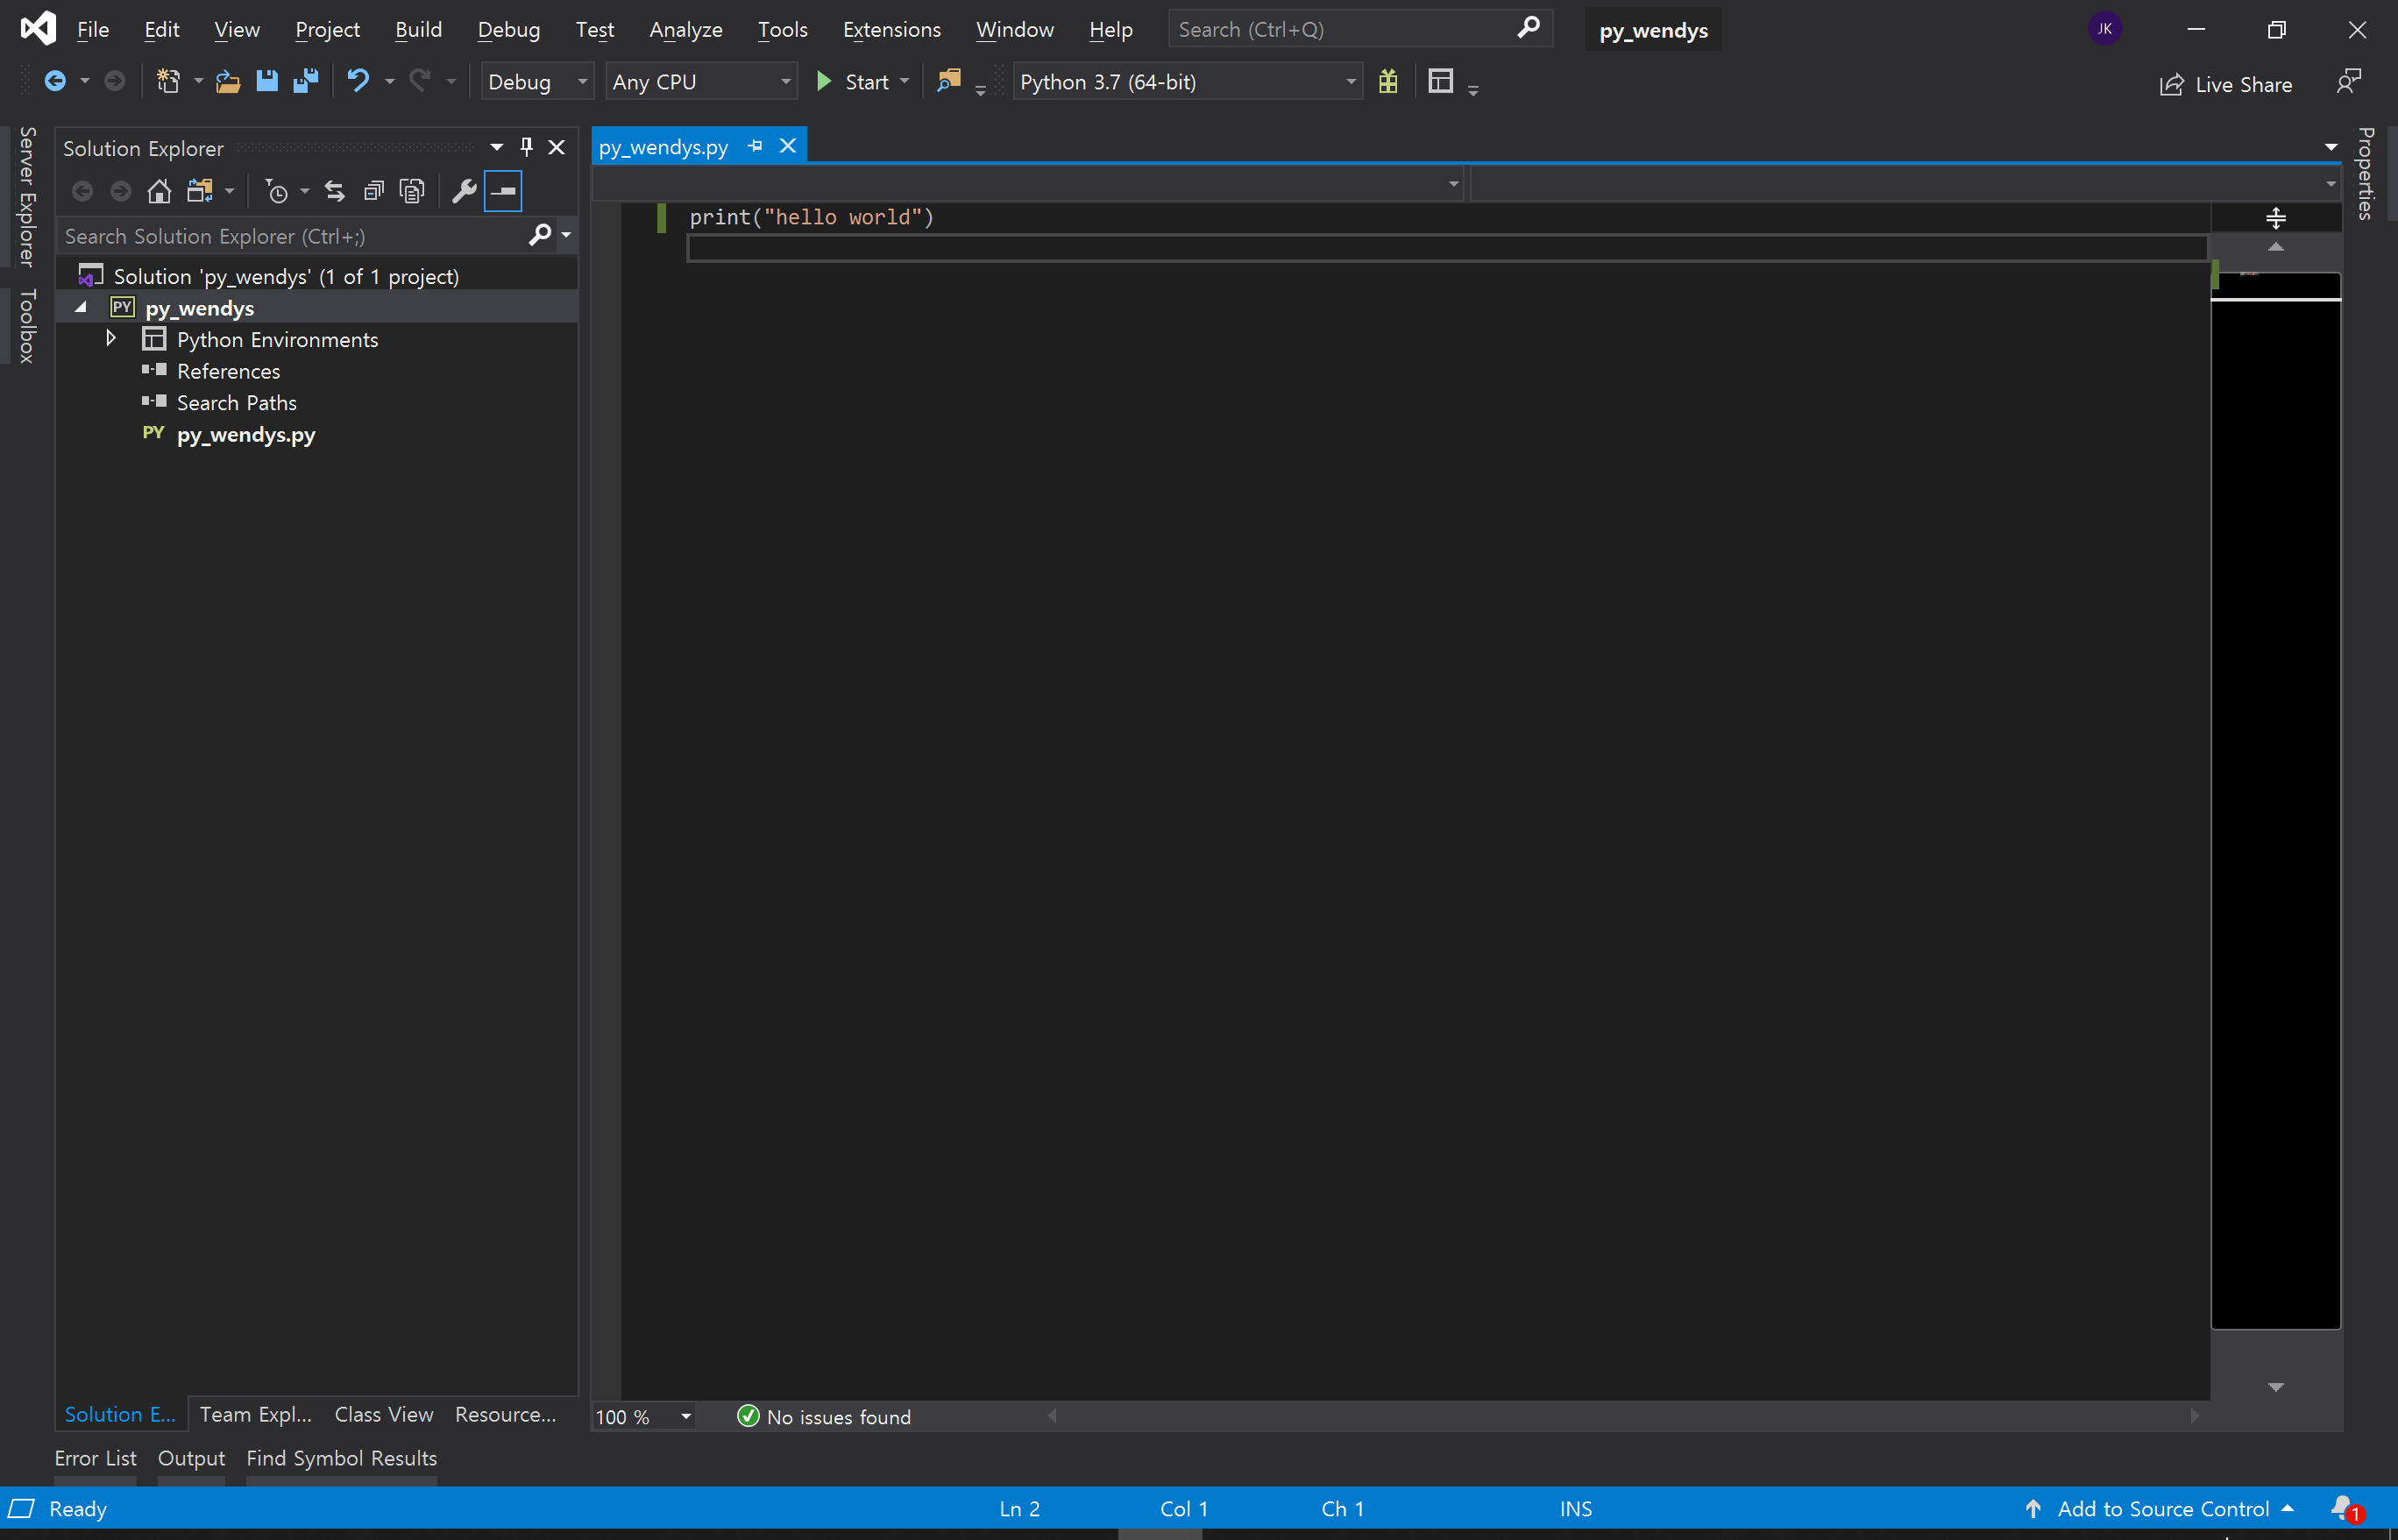Click Add to Source Control
2398x1540 pixels.
2162,1508
